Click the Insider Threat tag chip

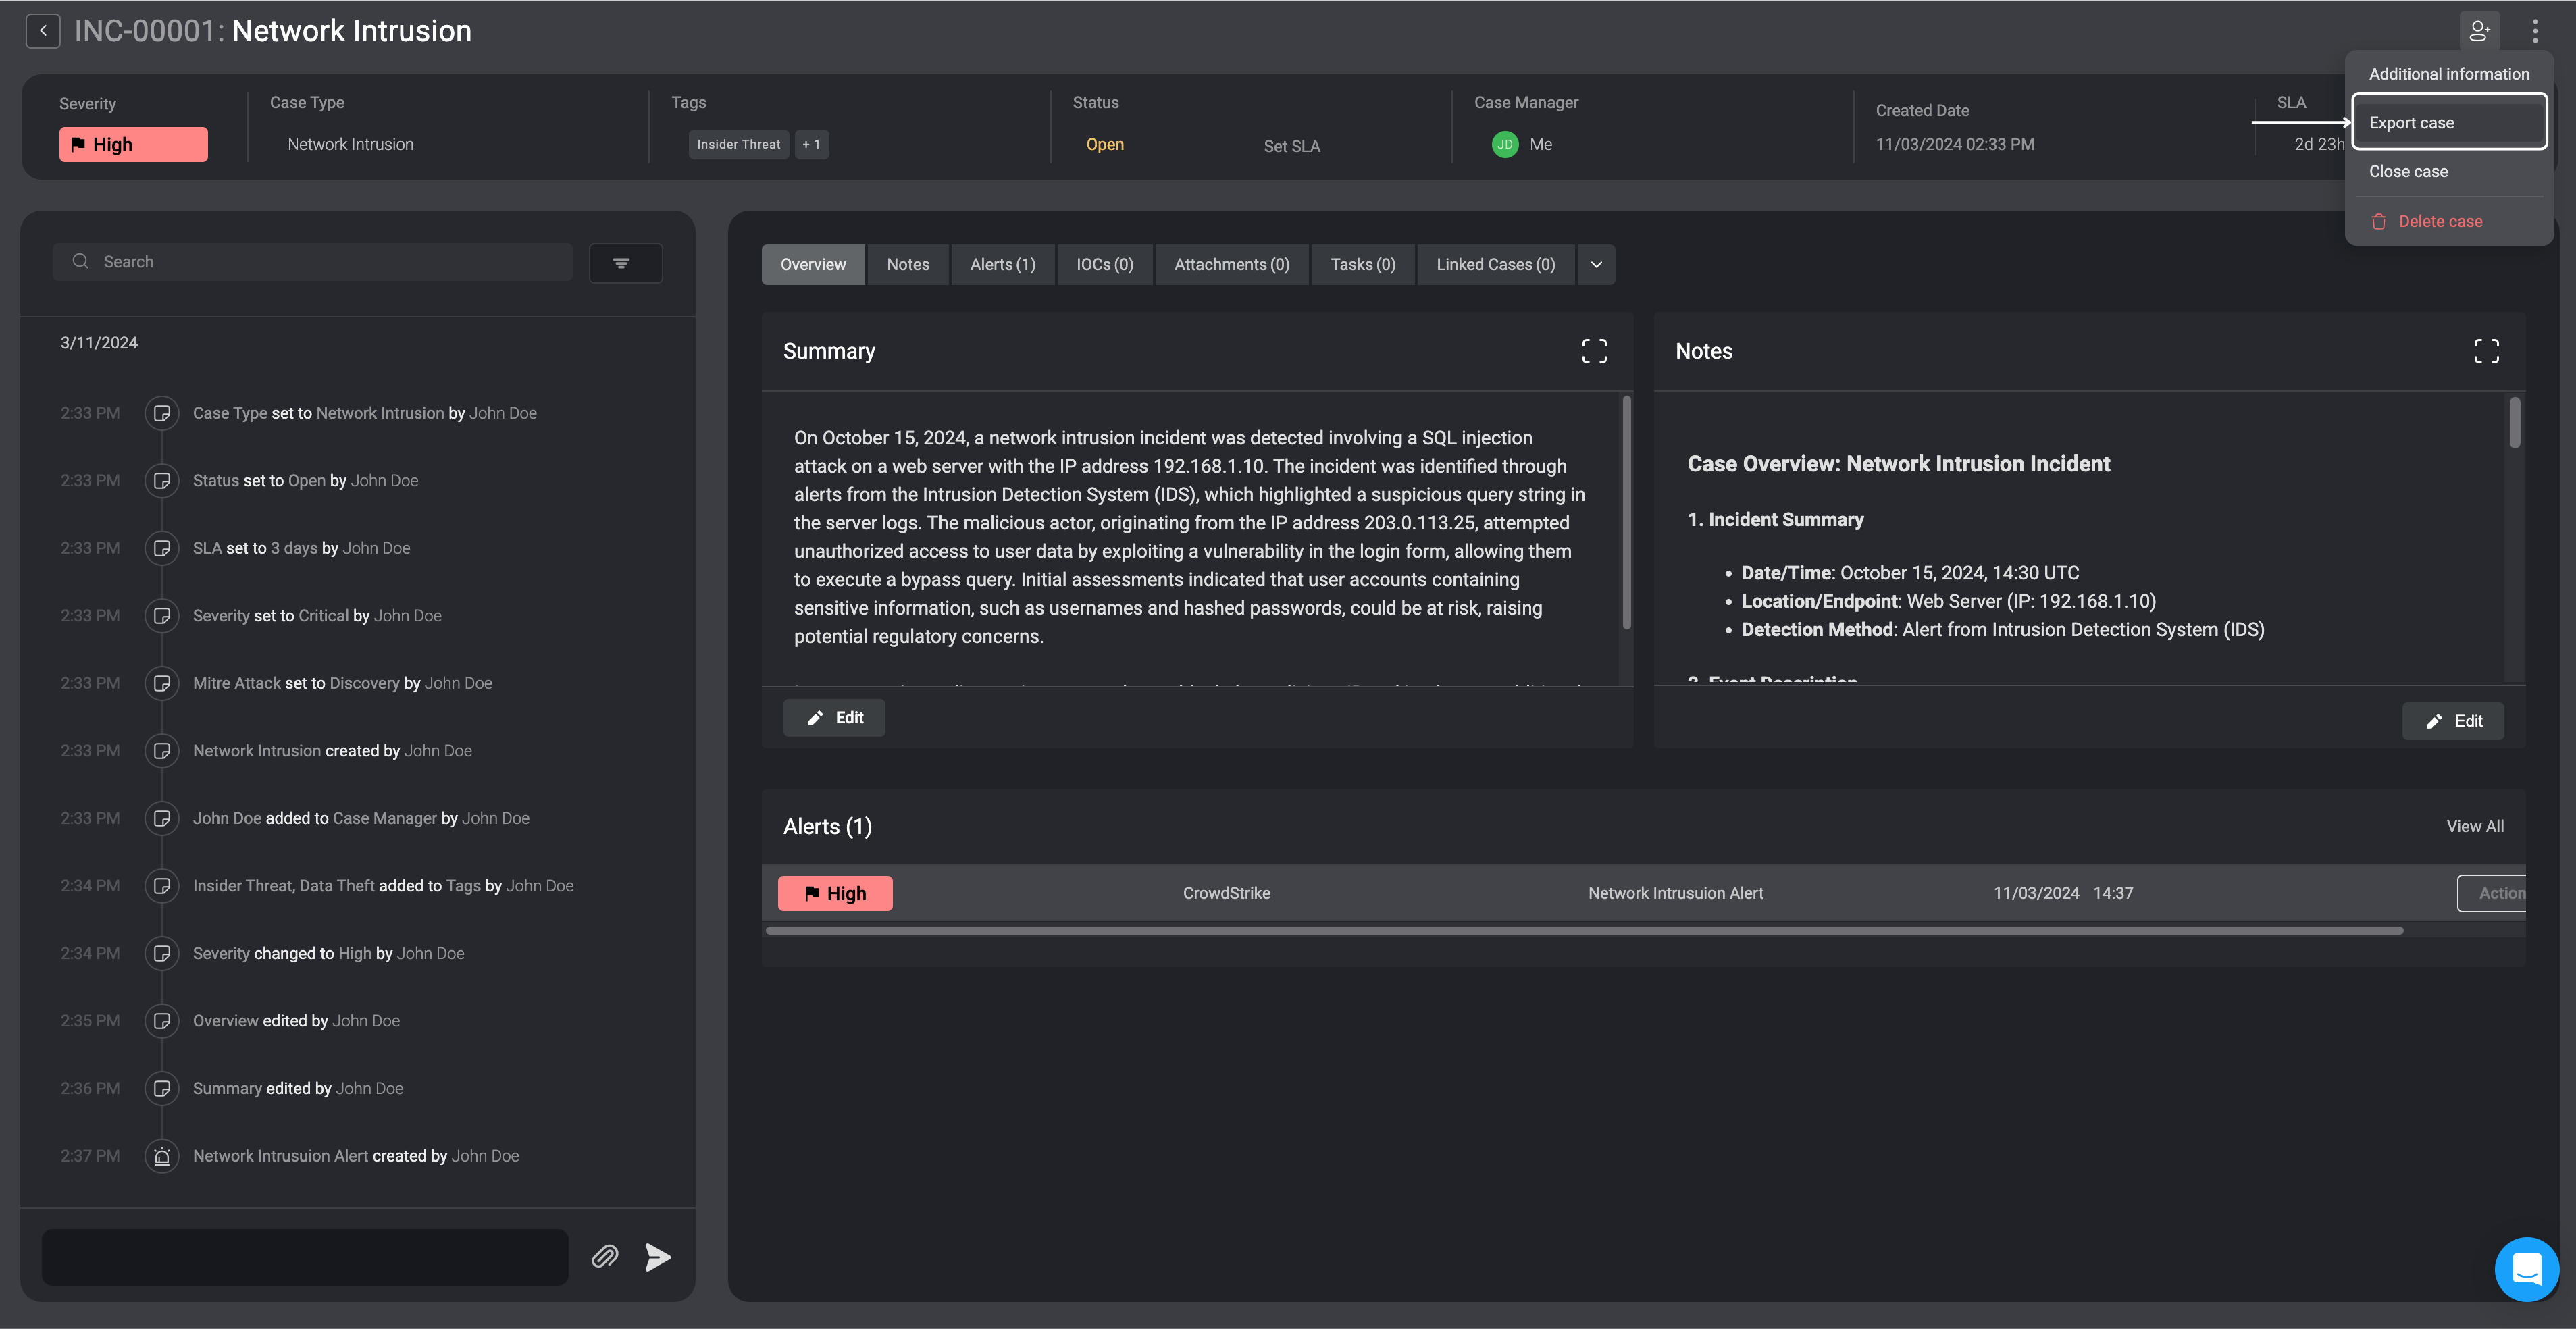pyautogui.click(x=738, y=144)
